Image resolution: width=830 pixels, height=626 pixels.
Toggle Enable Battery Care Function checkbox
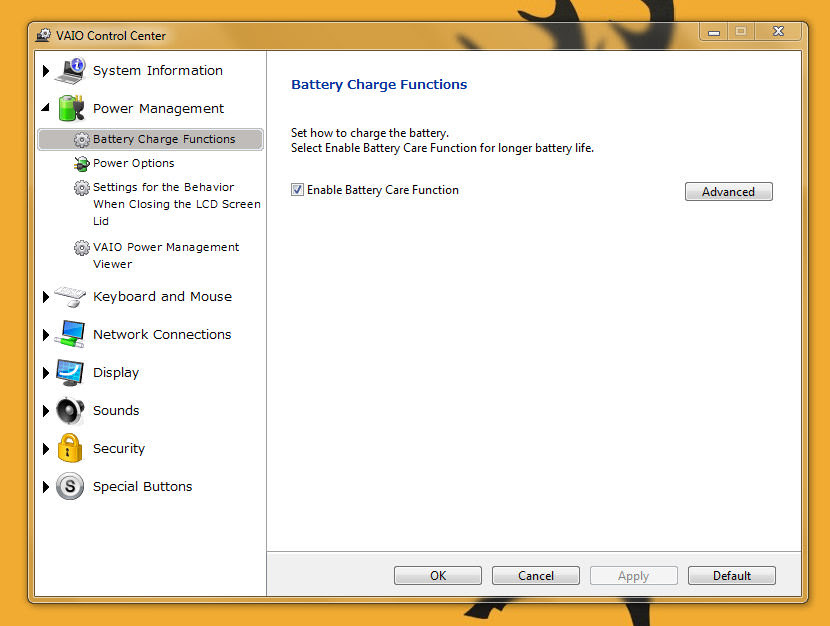[x=297, y=189]
